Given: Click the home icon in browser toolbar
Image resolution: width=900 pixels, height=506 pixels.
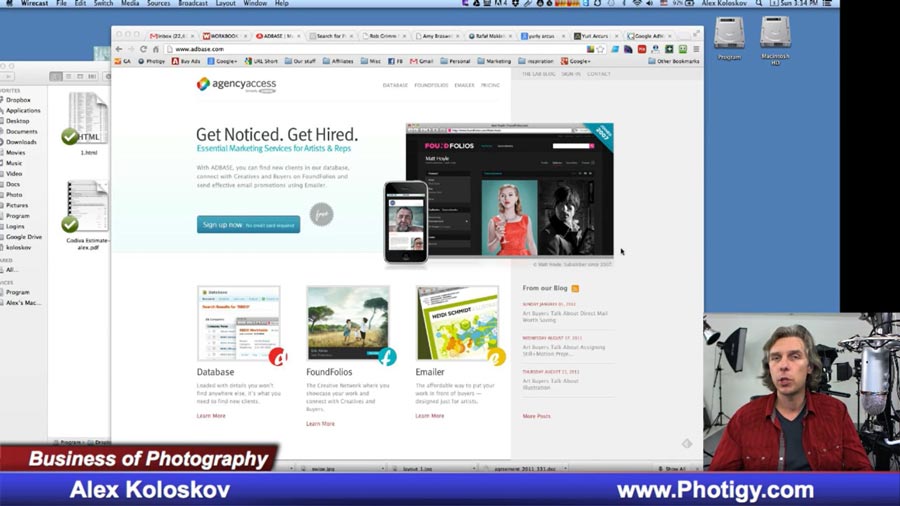Looking at the screenshot, I should tap(155, 49).
